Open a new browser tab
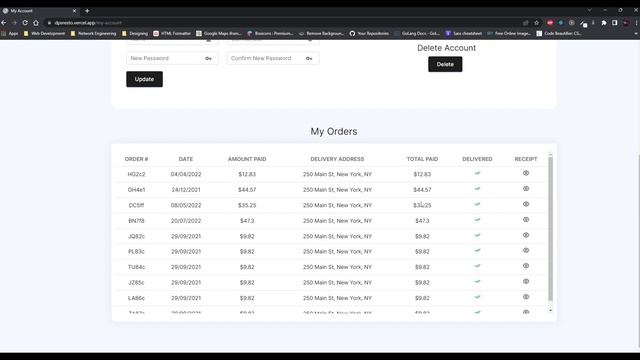The height and width of the screenshot is (360, 640). click(87, 11)
